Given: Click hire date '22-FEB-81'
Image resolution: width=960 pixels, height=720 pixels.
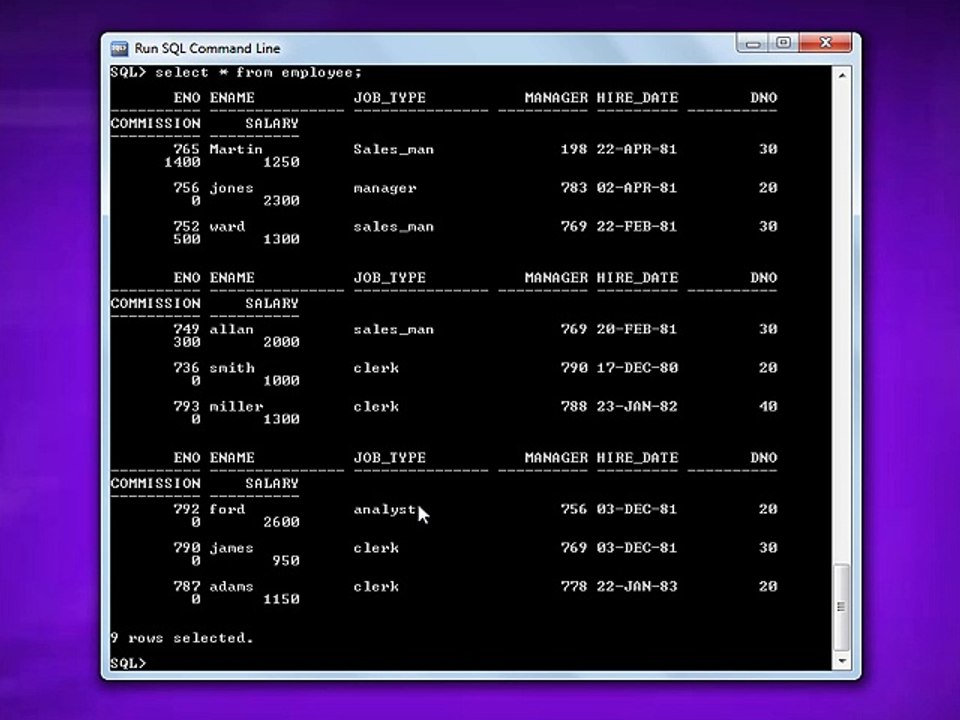Looking at the screenshot, I should 637,227.
